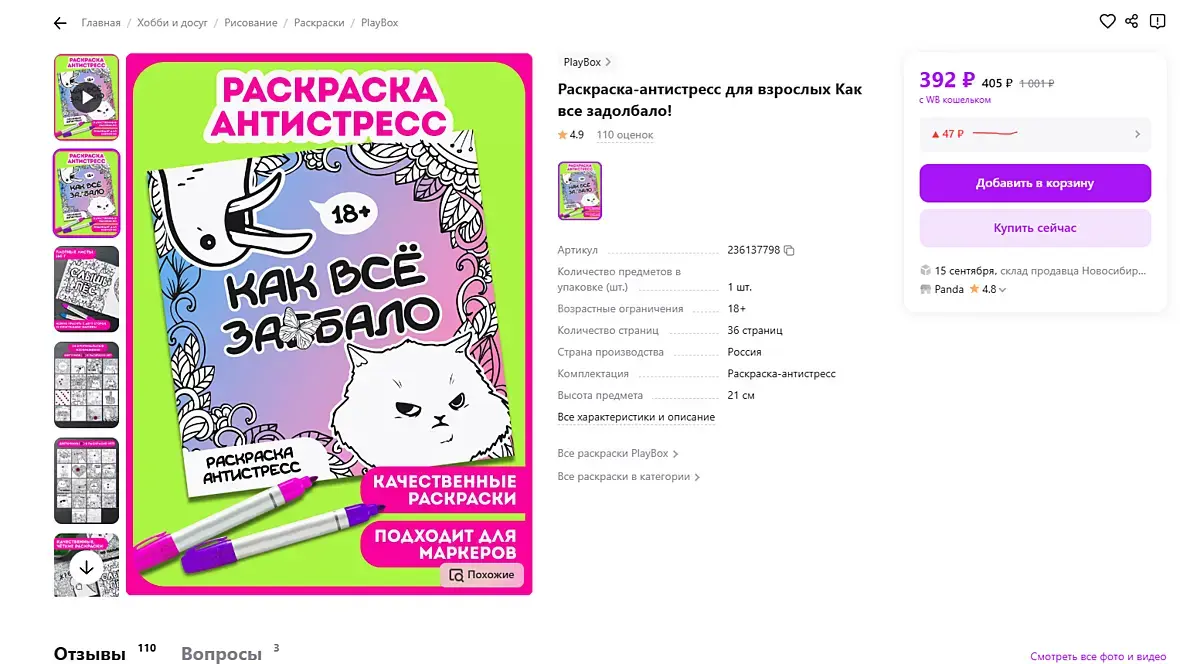Click the report complaint icon

1157,21
